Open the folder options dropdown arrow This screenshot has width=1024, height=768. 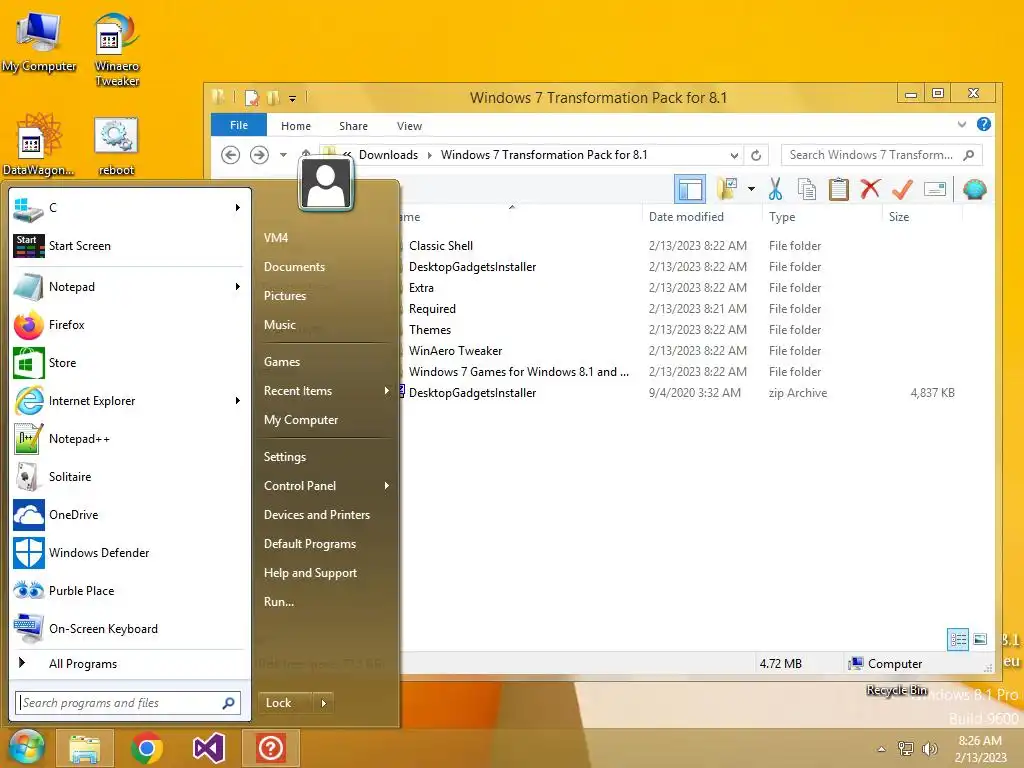click(x=751, y=189)
